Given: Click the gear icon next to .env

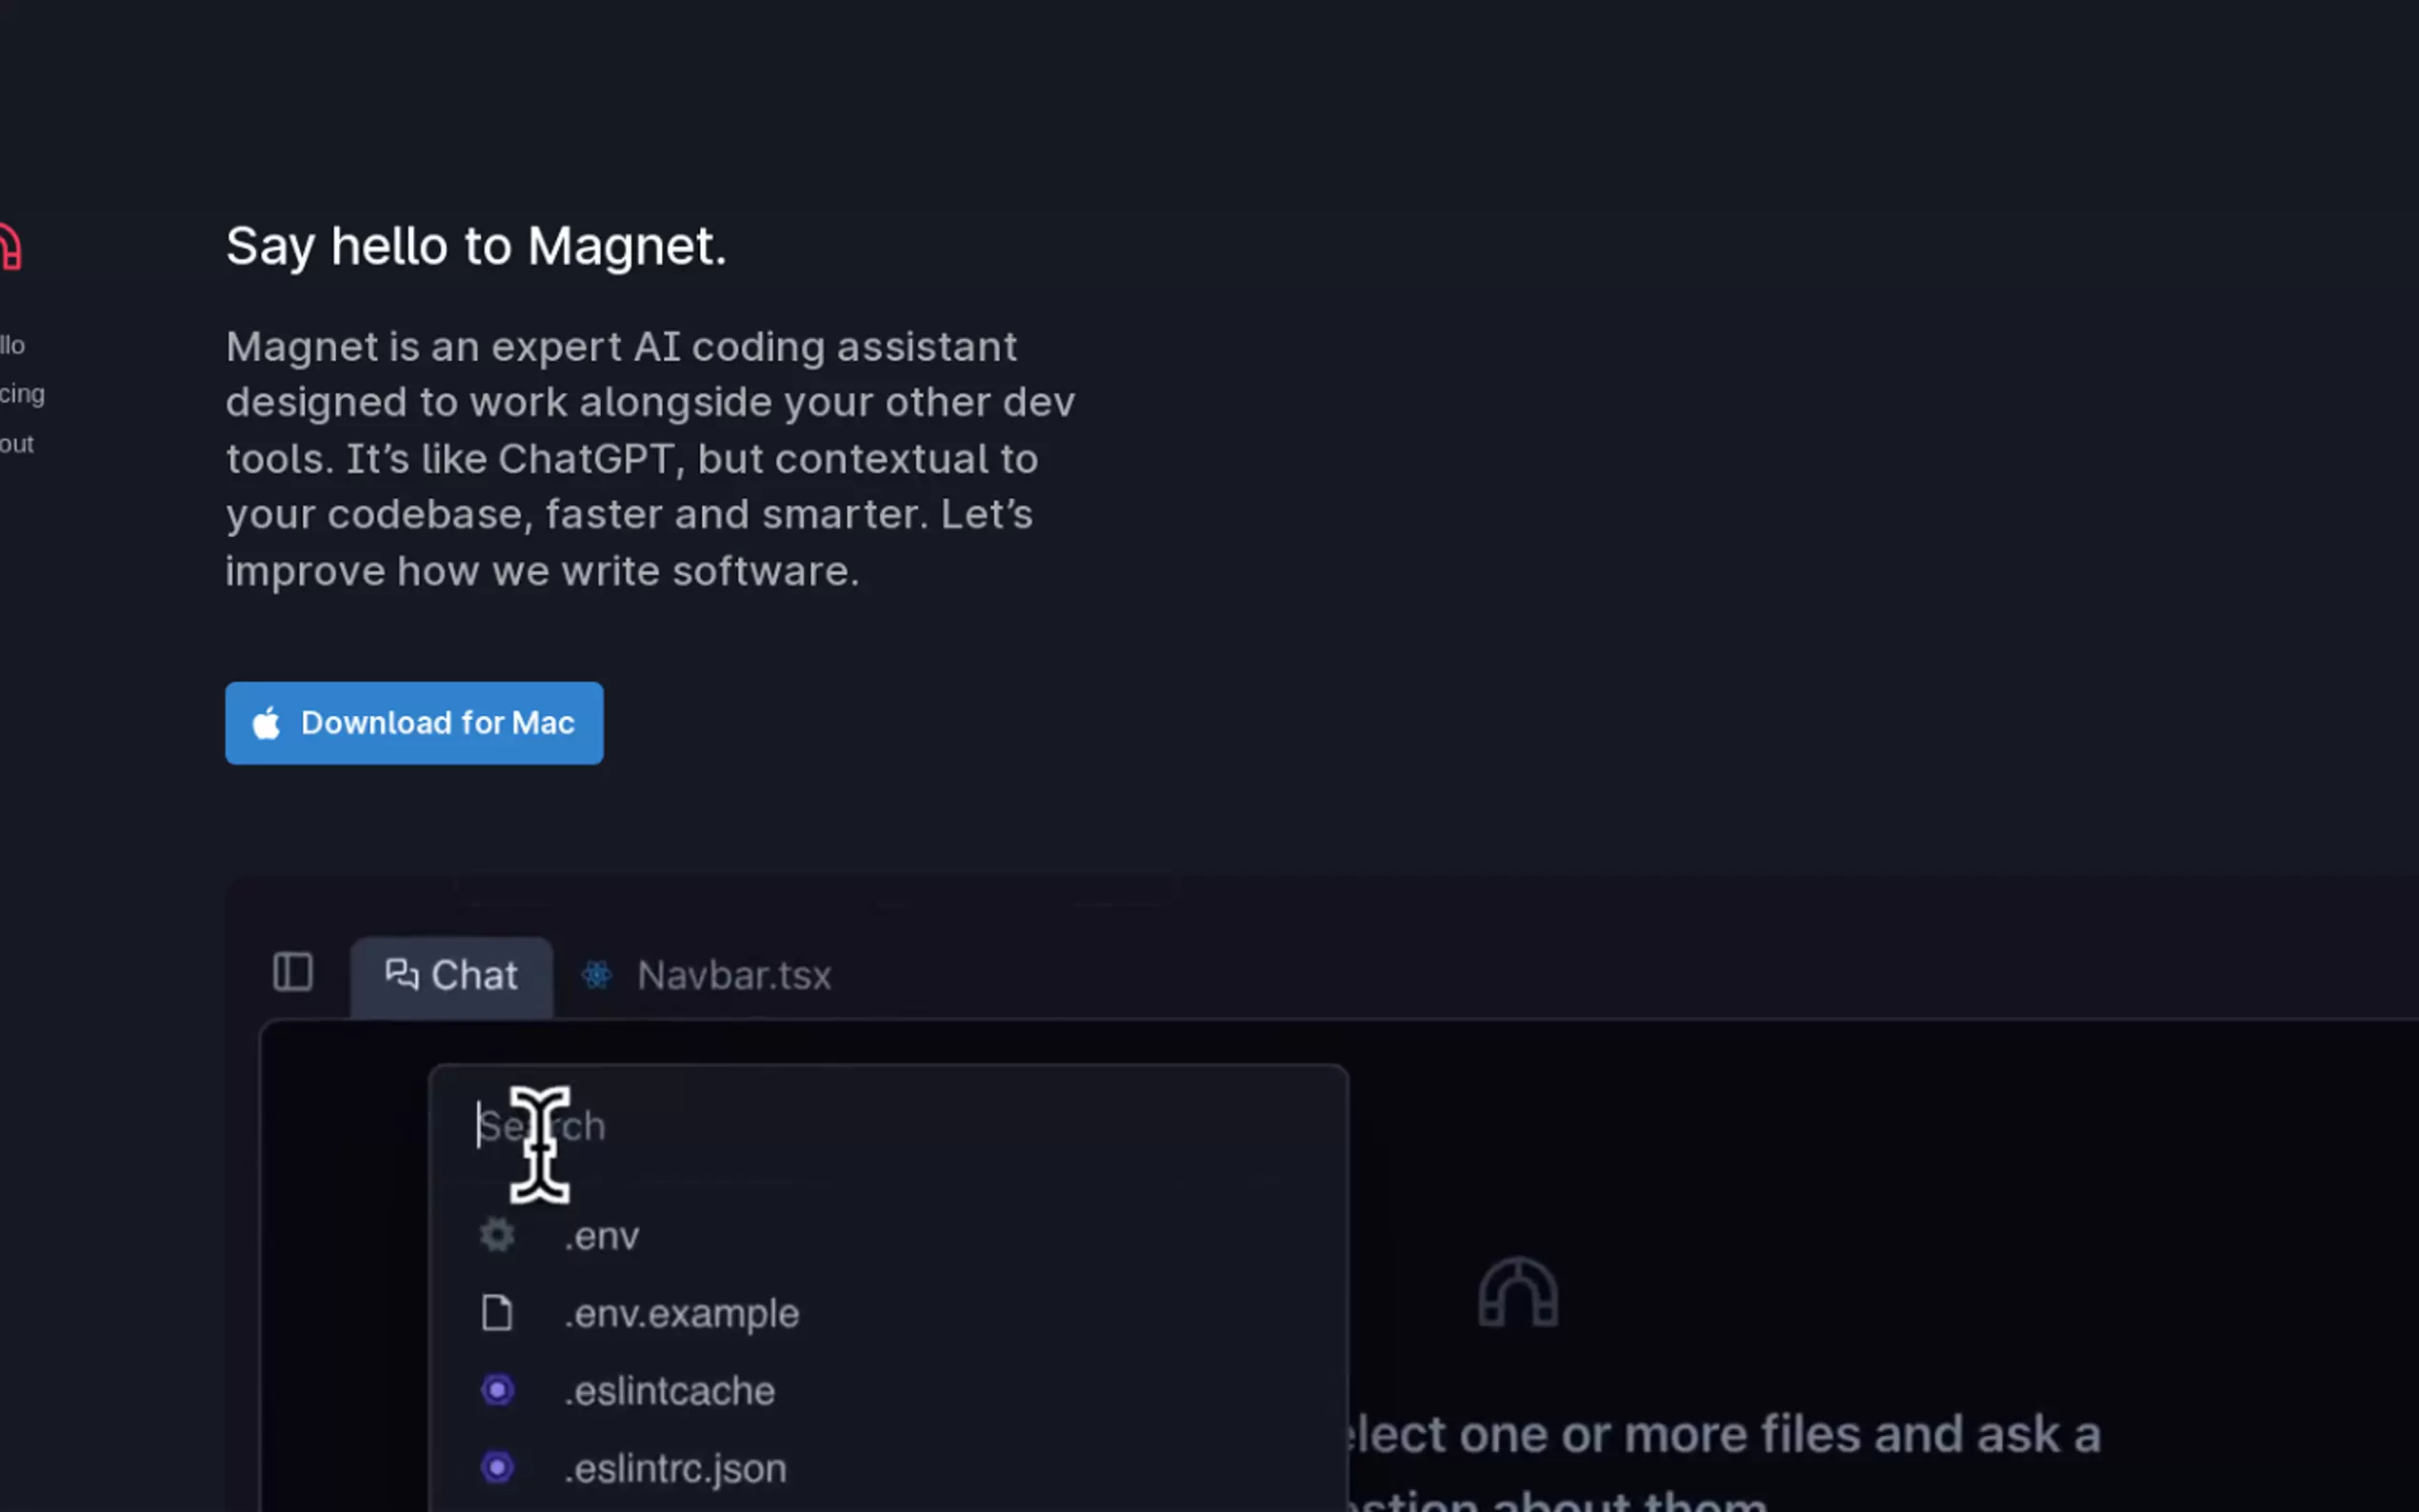Looking at the screenshot, I should click(497, 1234).
